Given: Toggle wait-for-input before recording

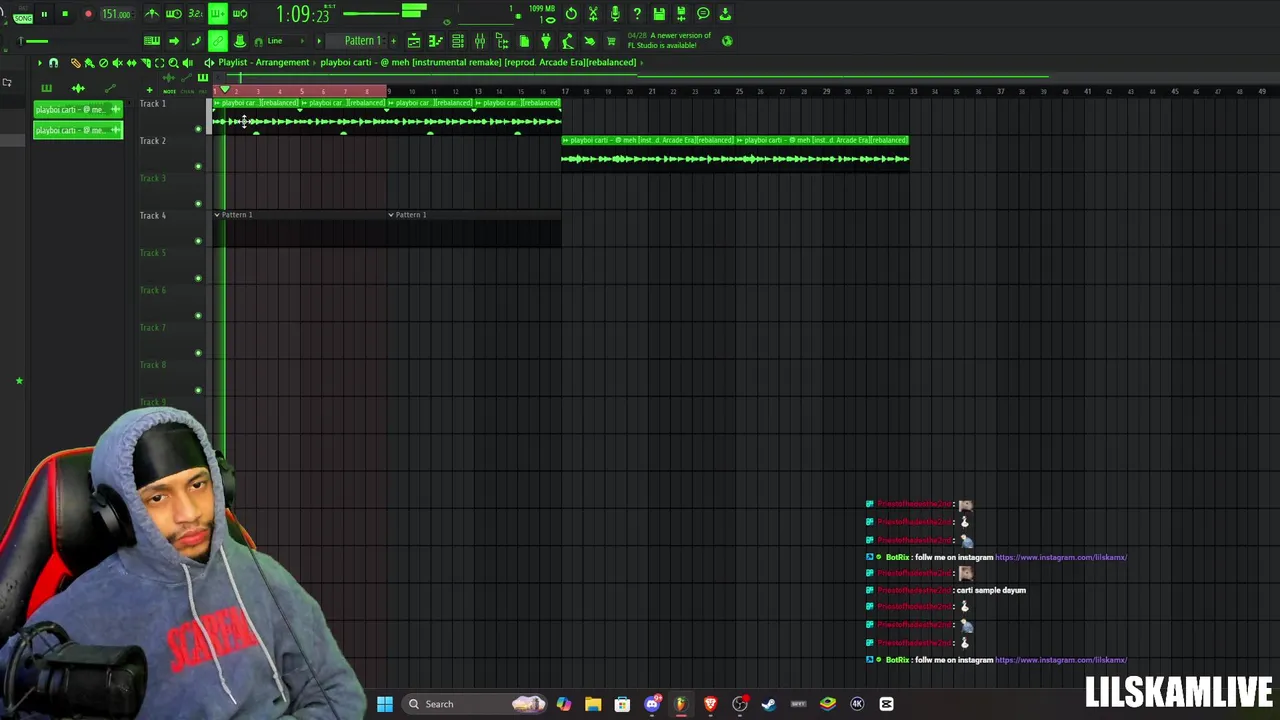Looking at the screenshot, I should tap(174, 14).
